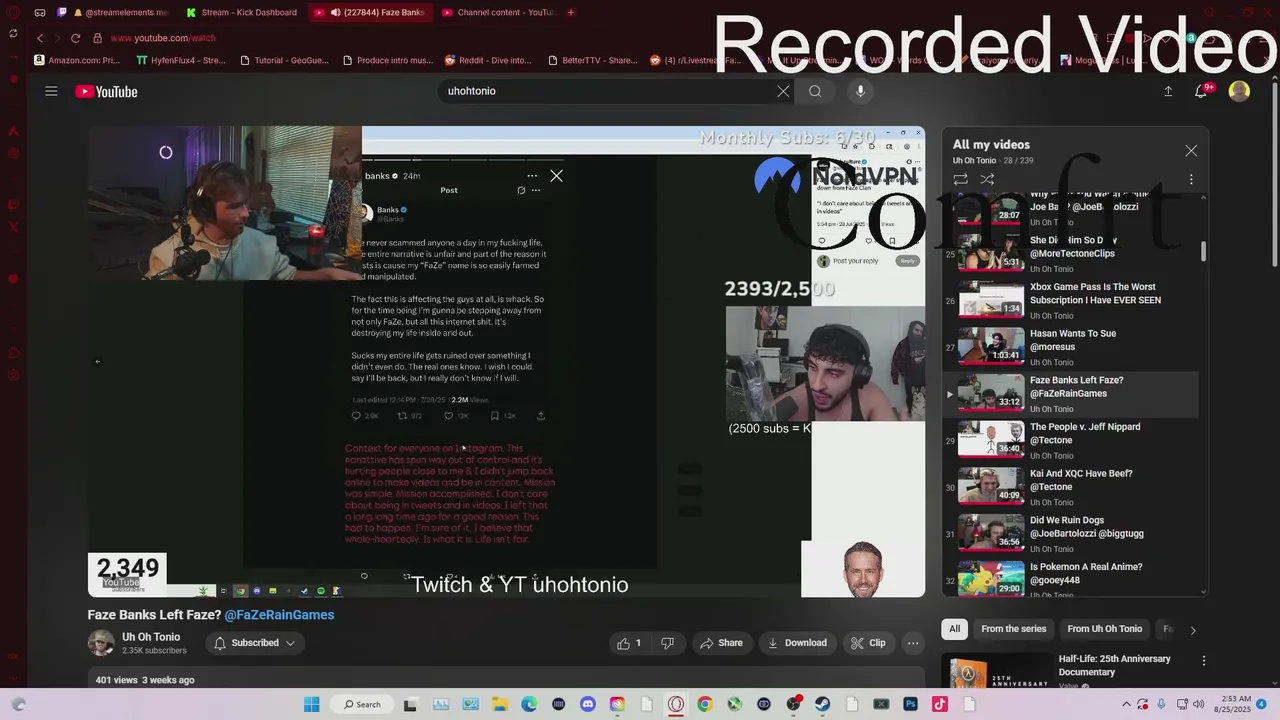Select the From the series chip

(x=1013, y=629)
